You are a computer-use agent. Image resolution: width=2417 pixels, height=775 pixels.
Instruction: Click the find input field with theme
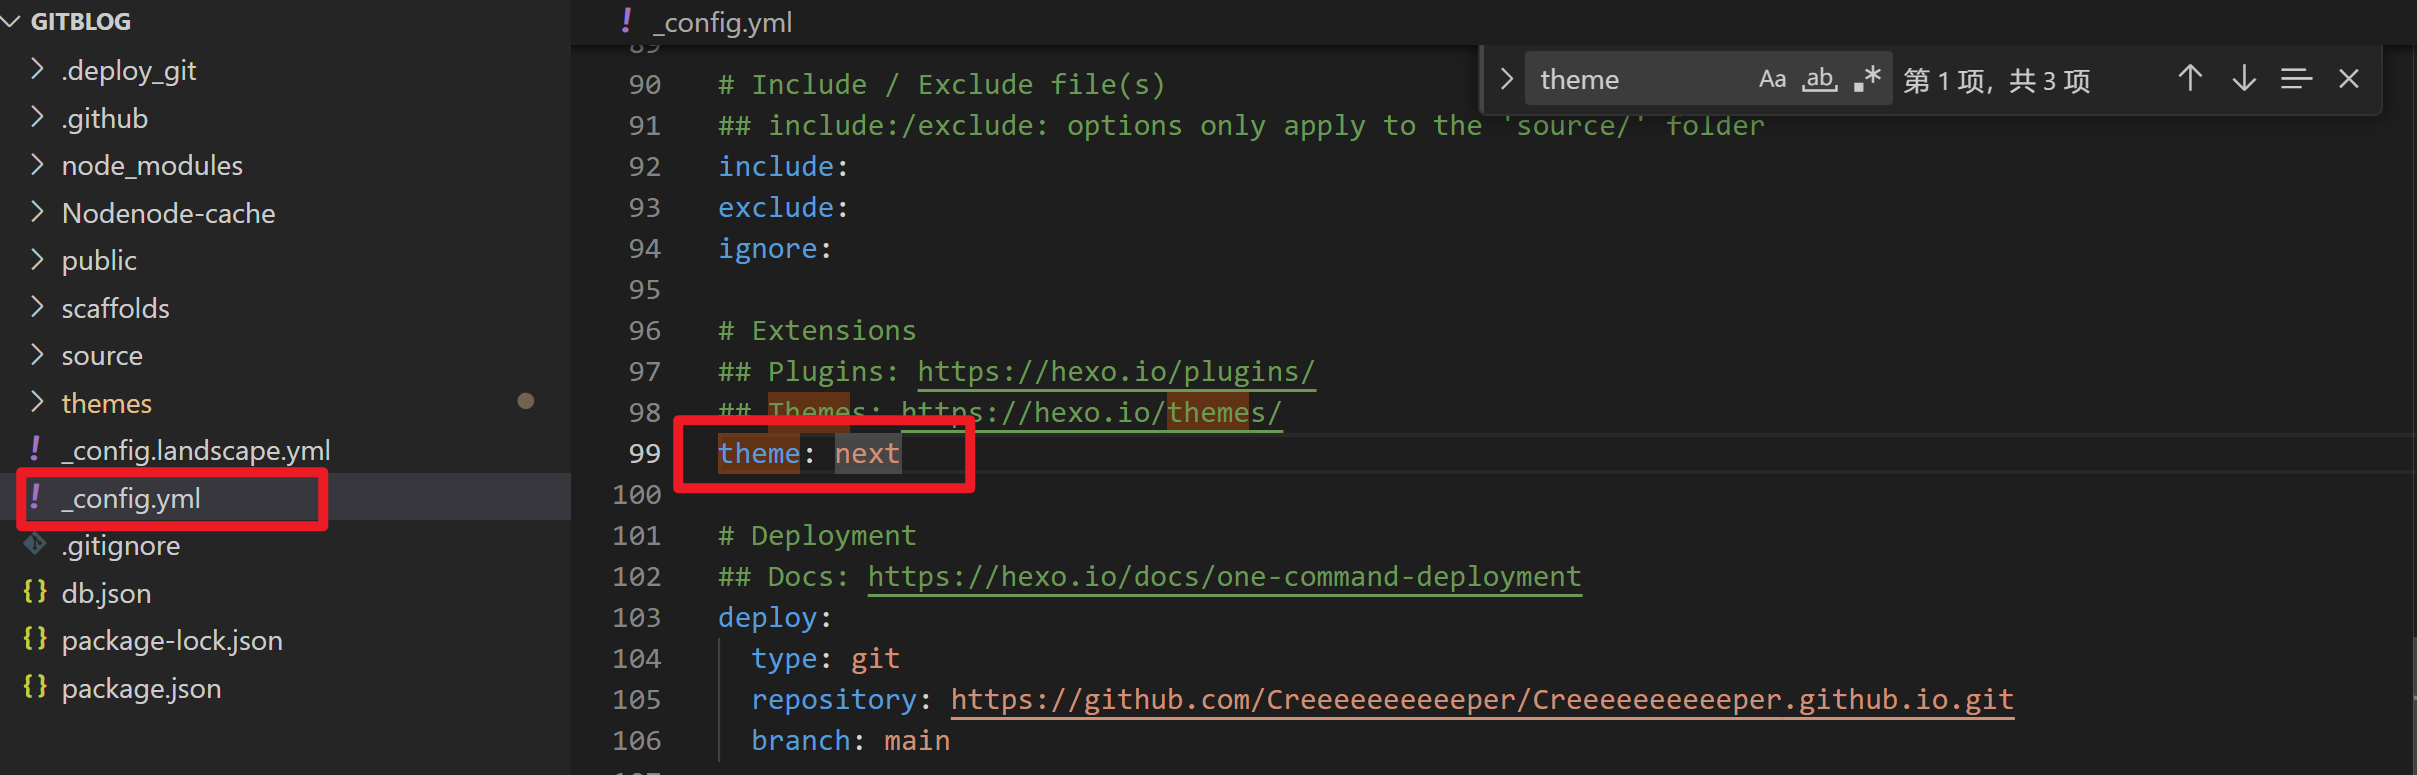coord(1640,79)
